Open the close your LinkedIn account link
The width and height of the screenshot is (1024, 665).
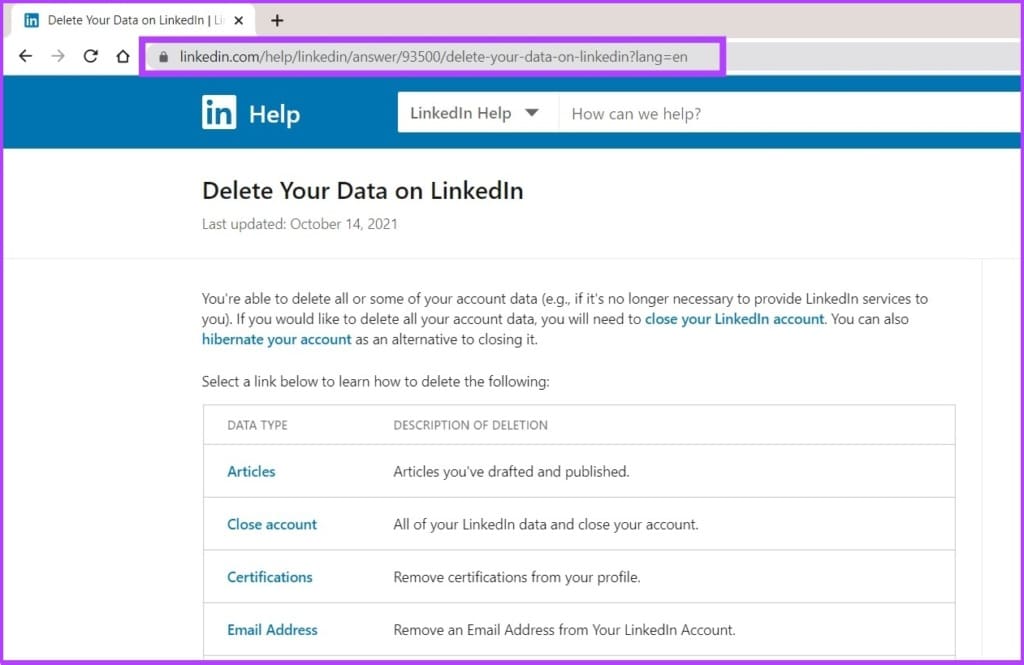pos(735,319)
